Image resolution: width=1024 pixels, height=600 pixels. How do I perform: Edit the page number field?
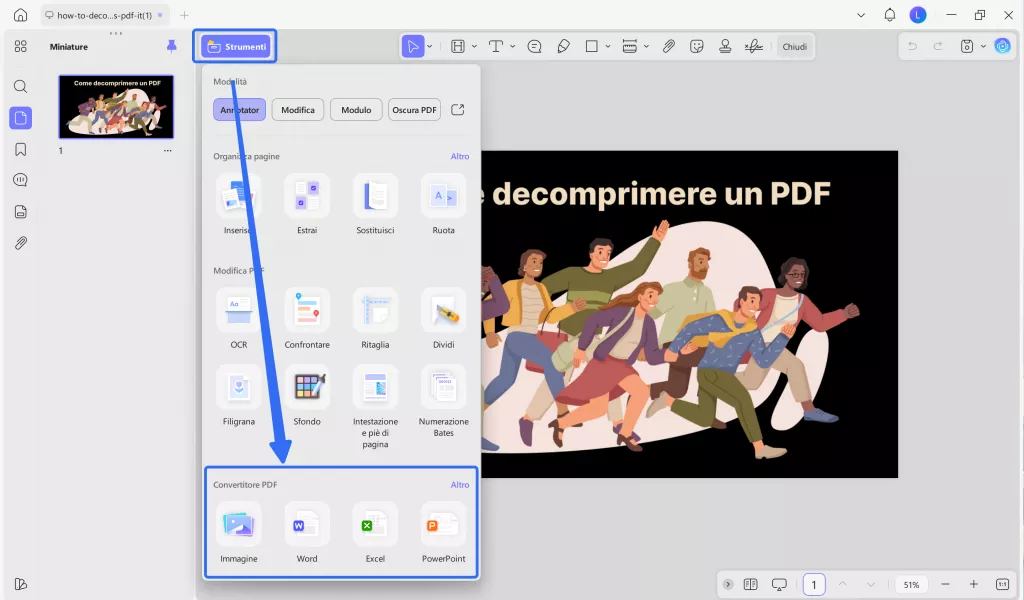click(814, 584)
